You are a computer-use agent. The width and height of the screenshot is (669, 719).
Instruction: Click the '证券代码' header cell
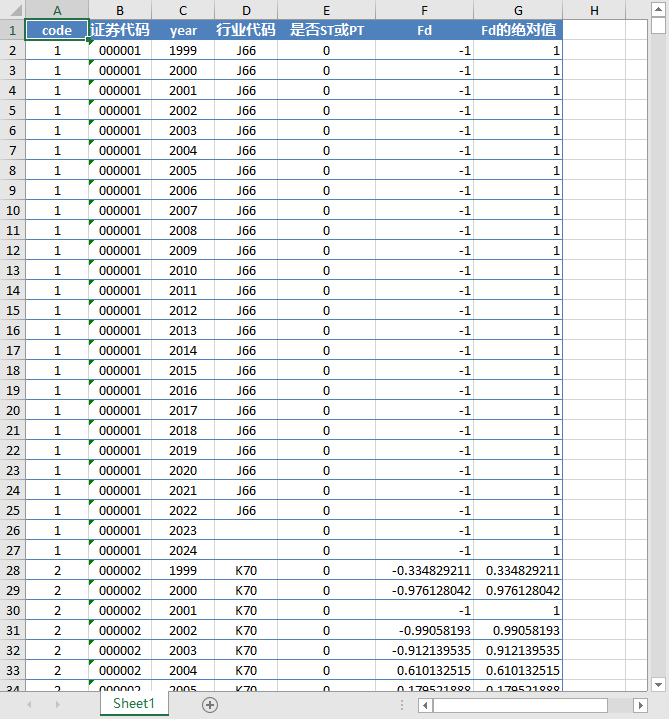(x=120, y=30)
